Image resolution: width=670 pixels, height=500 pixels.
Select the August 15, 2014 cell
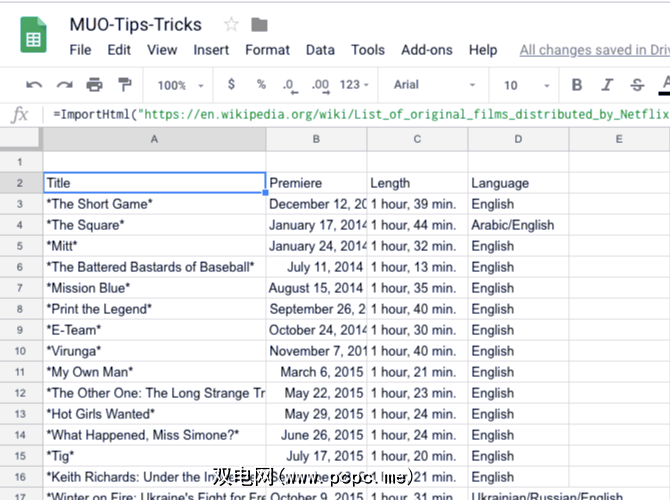(x=316, y=288)
